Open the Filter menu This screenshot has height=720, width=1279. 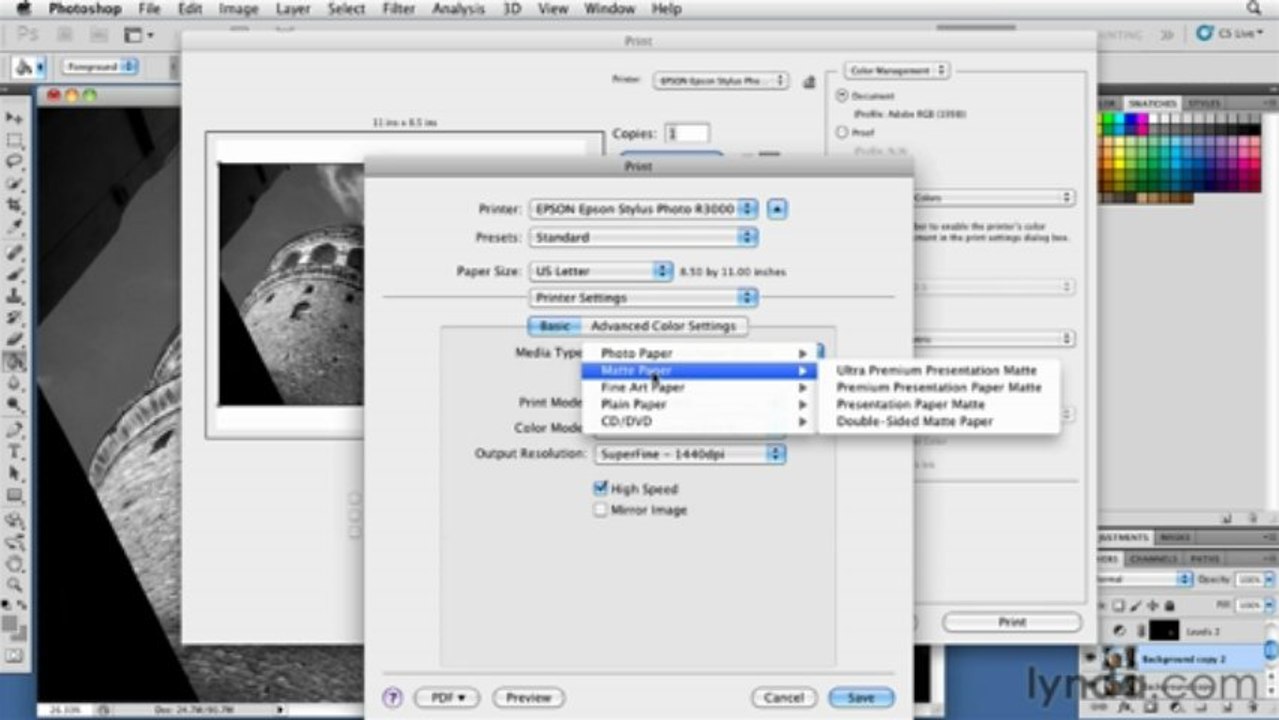coord(399,9)
